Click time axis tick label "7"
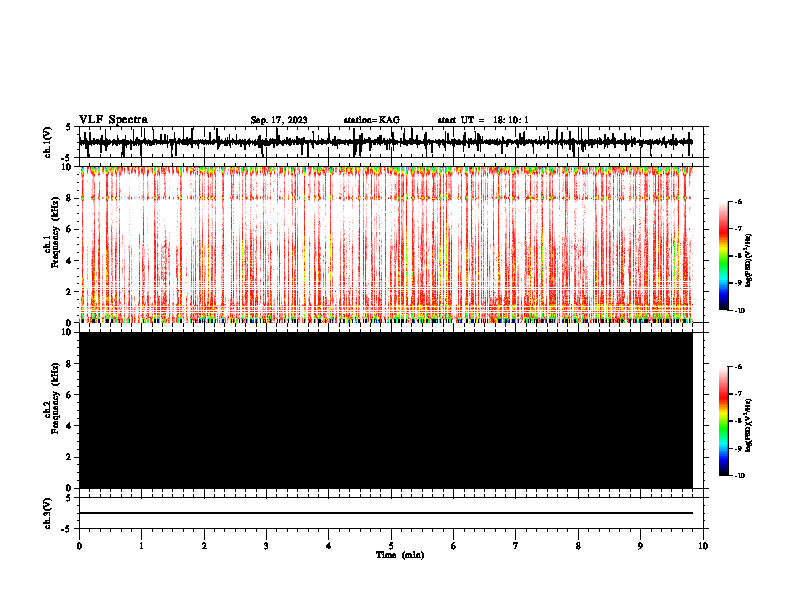The image size is (792, 612). [516, 546]
